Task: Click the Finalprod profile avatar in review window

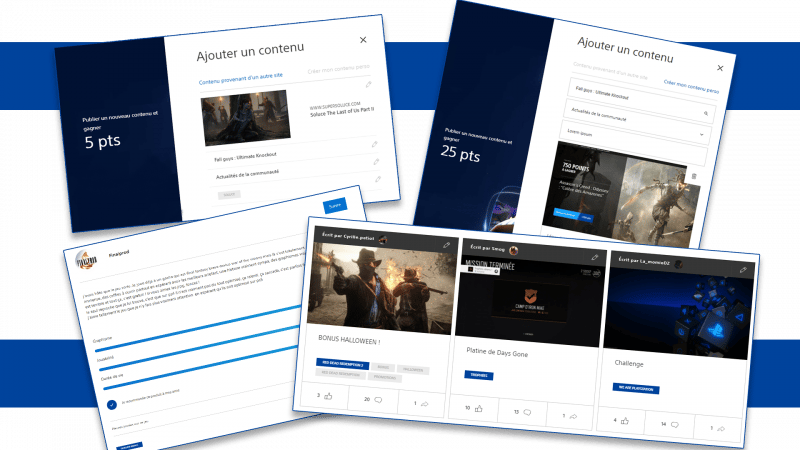Action: (x=86, y=260)
